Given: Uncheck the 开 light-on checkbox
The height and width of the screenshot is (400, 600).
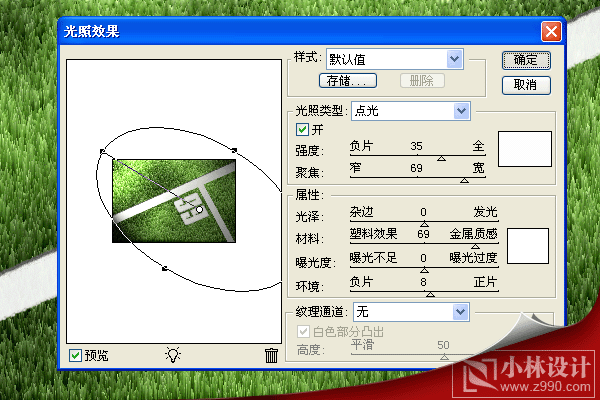Looking at the screenshot, I should click(x=302, y=129).
